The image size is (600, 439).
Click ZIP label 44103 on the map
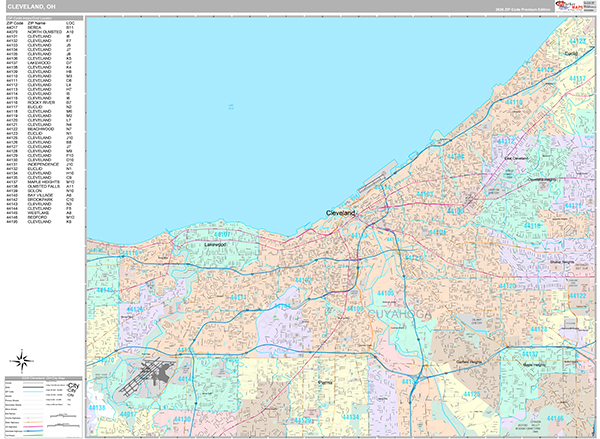tap(425, 194)
